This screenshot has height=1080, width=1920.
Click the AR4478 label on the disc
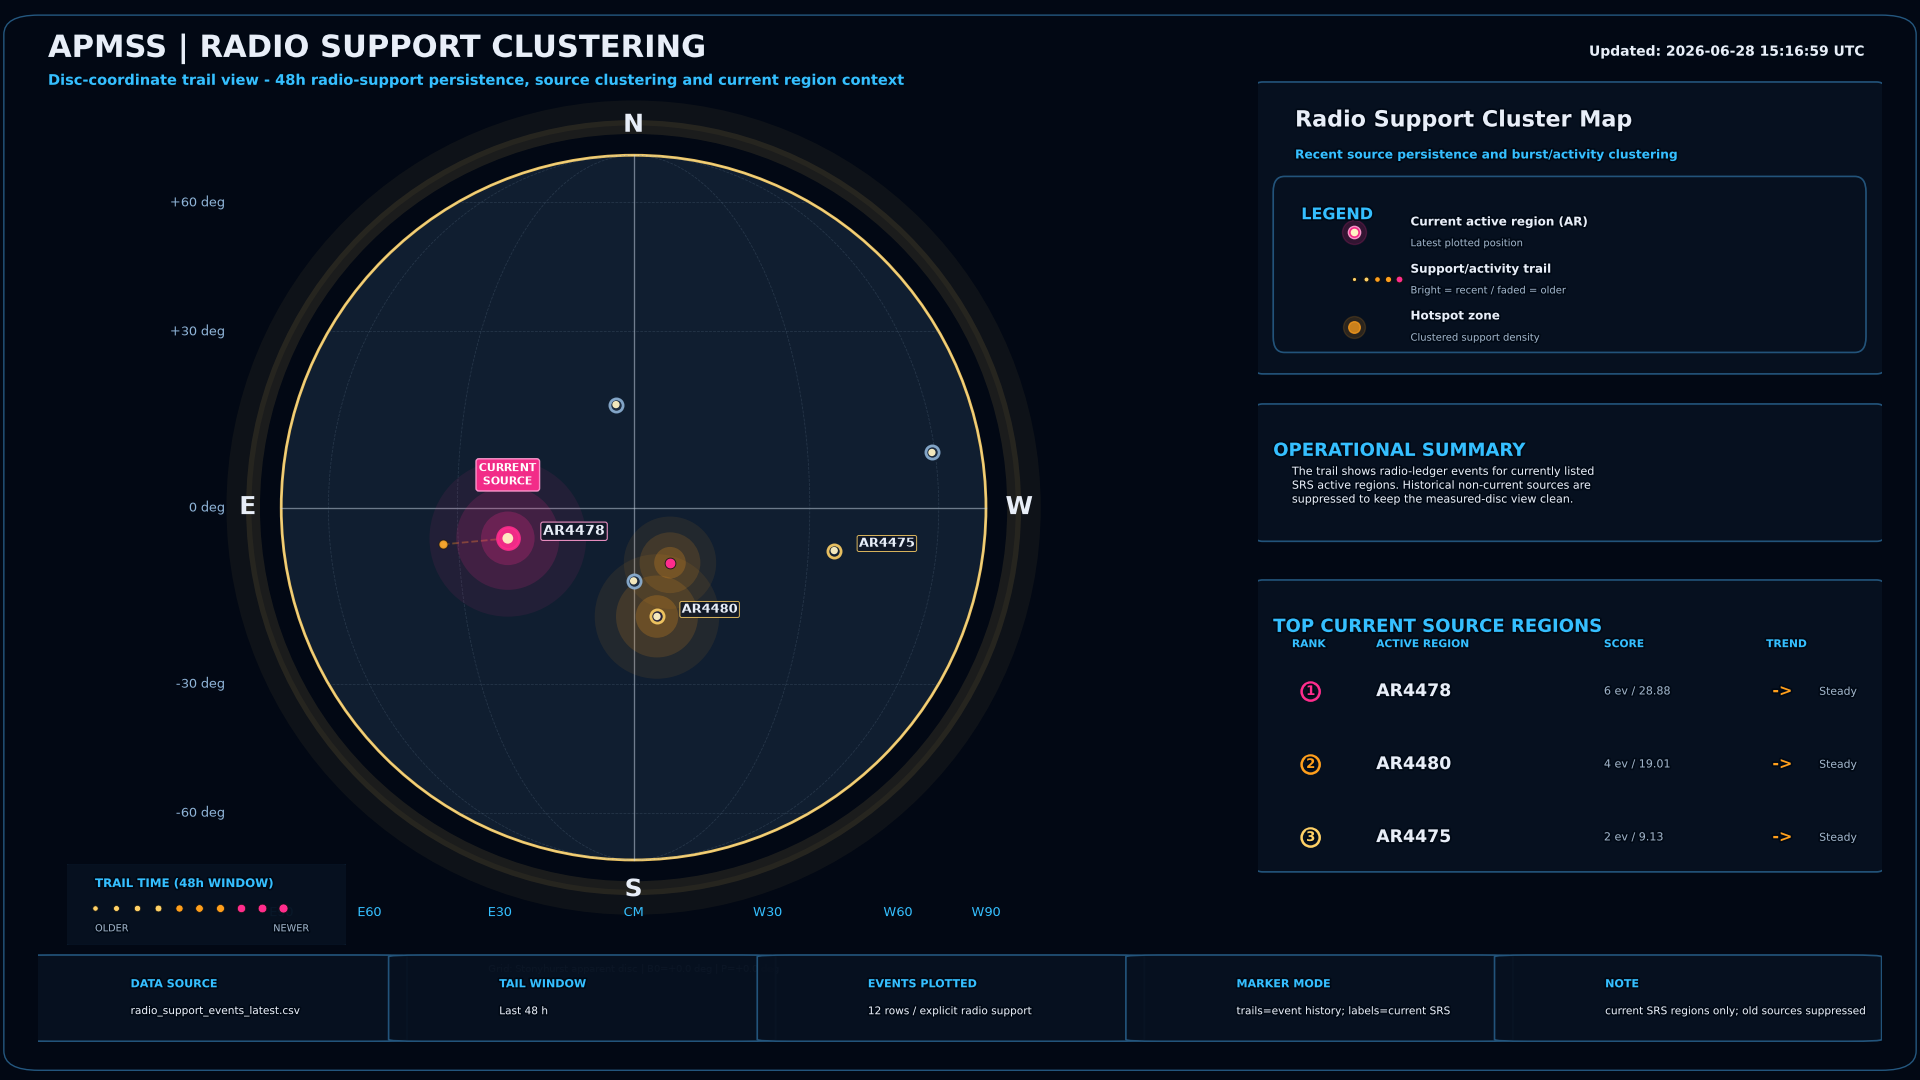(x=574, y=530)
